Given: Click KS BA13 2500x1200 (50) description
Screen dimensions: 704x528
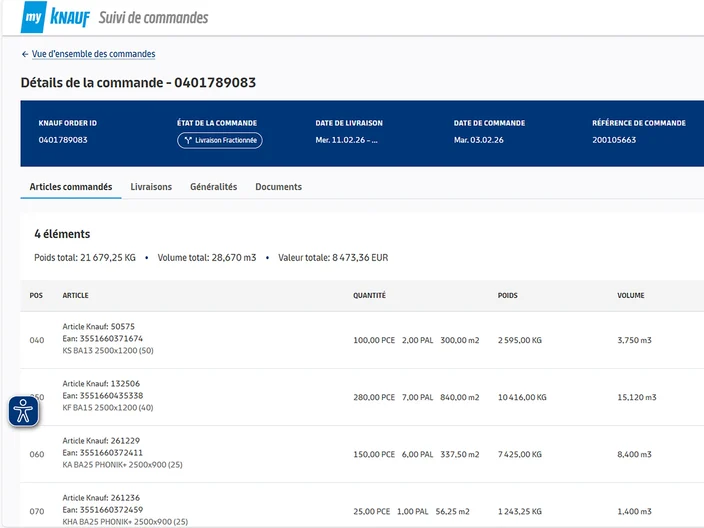Looking at the screenshot, I should [108, 351].
